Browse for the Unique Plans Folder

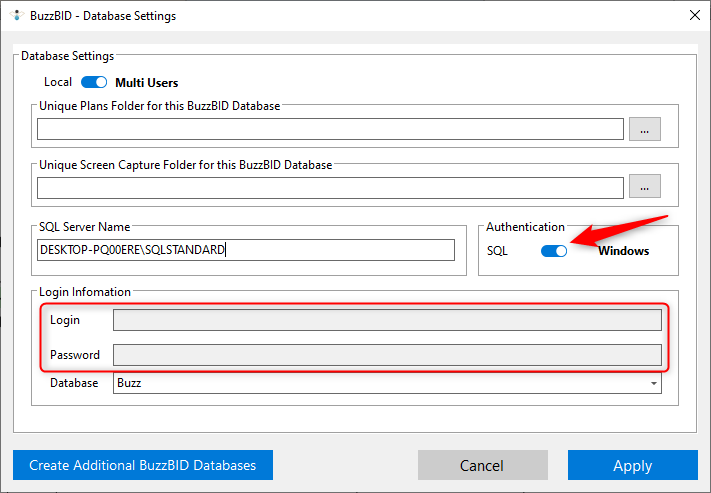[x=645, y=129]
